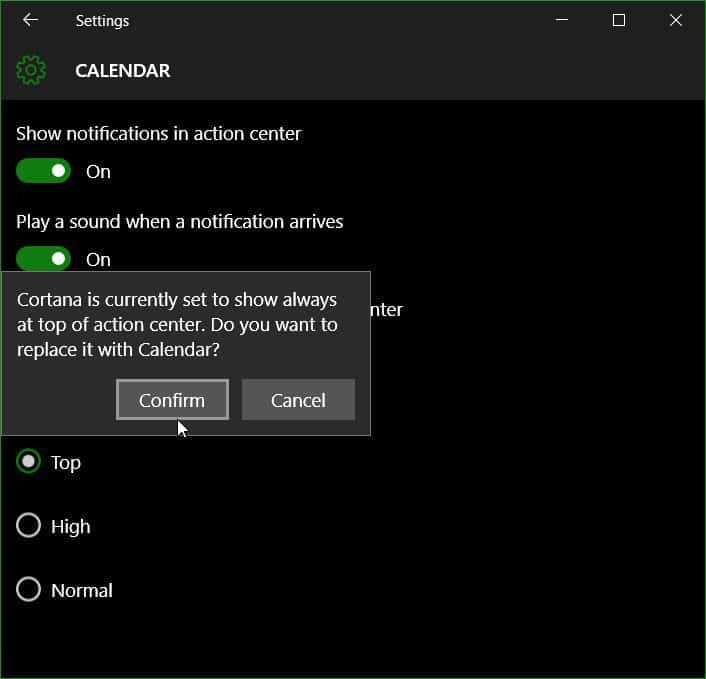Cancel the Cortana replacement dialog
Image resolution: width=706 pixels, height=679 pixels.
pyautogui.click(x=298, y=399)
